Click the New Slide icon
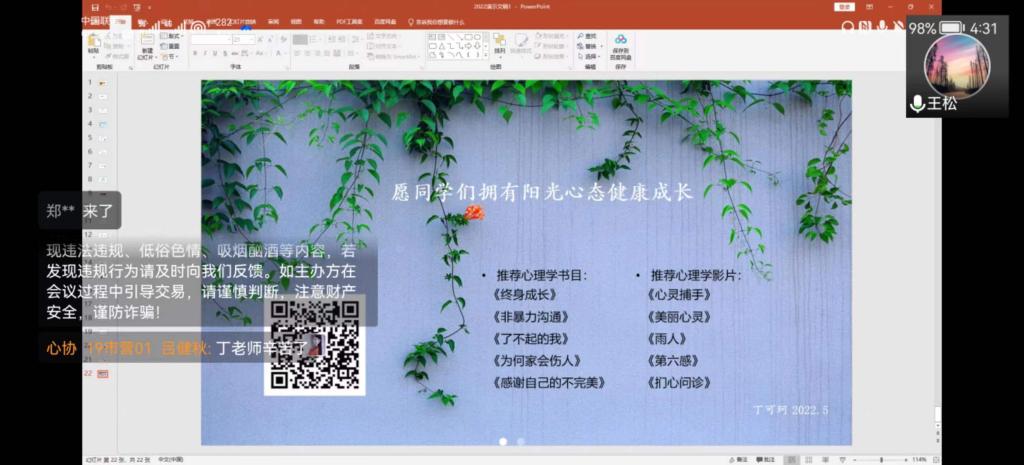The height and width of the screenshot is (465, 1024). coord(147,43)
